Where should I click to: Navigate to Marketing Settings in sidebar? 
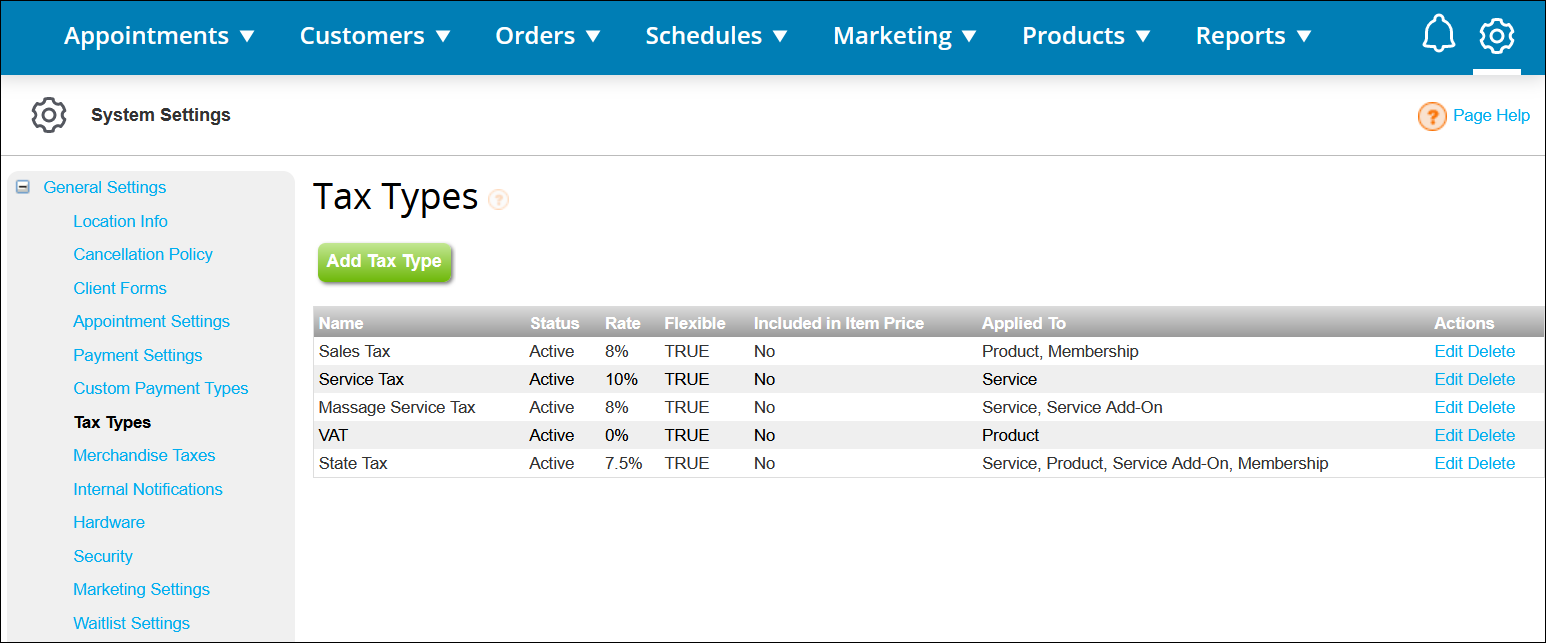point(142,589)
